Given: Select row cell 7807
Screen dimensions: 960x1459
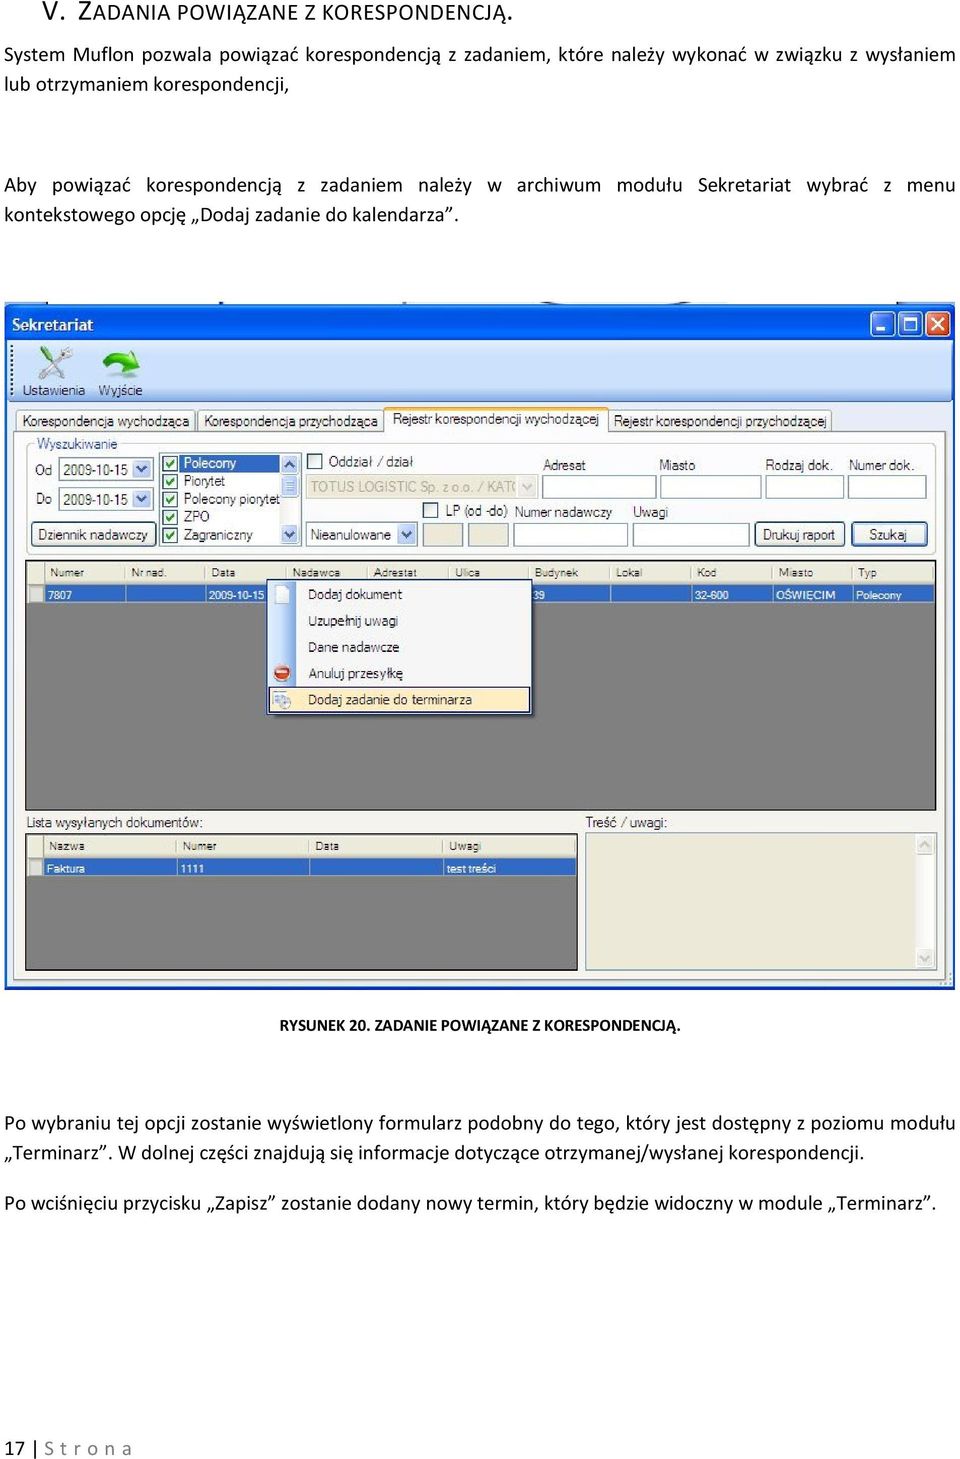Looking at the screenshot, I should click(85, 594).
